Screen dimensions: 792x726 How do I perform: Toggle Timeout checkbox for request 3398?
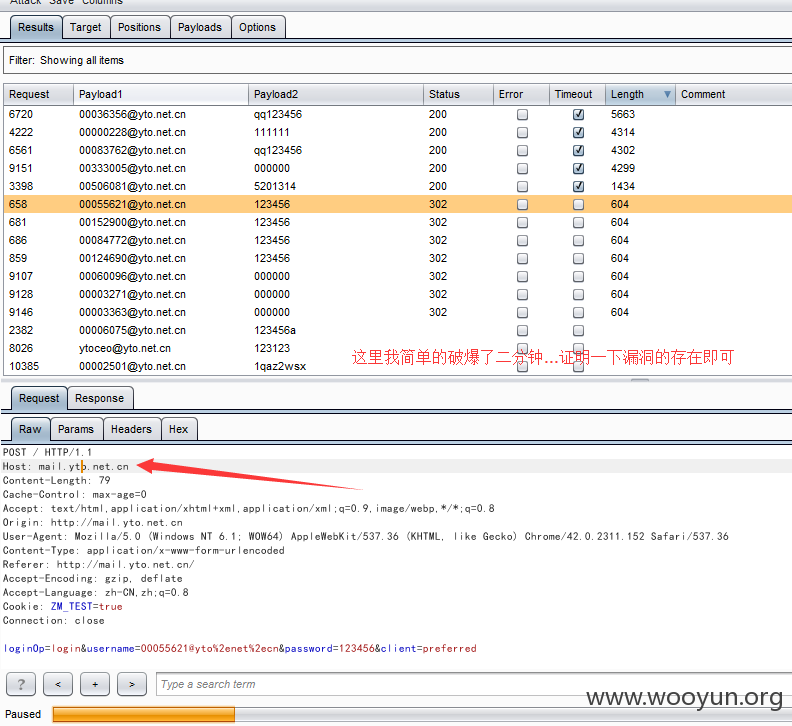click(x=578, y=186)
